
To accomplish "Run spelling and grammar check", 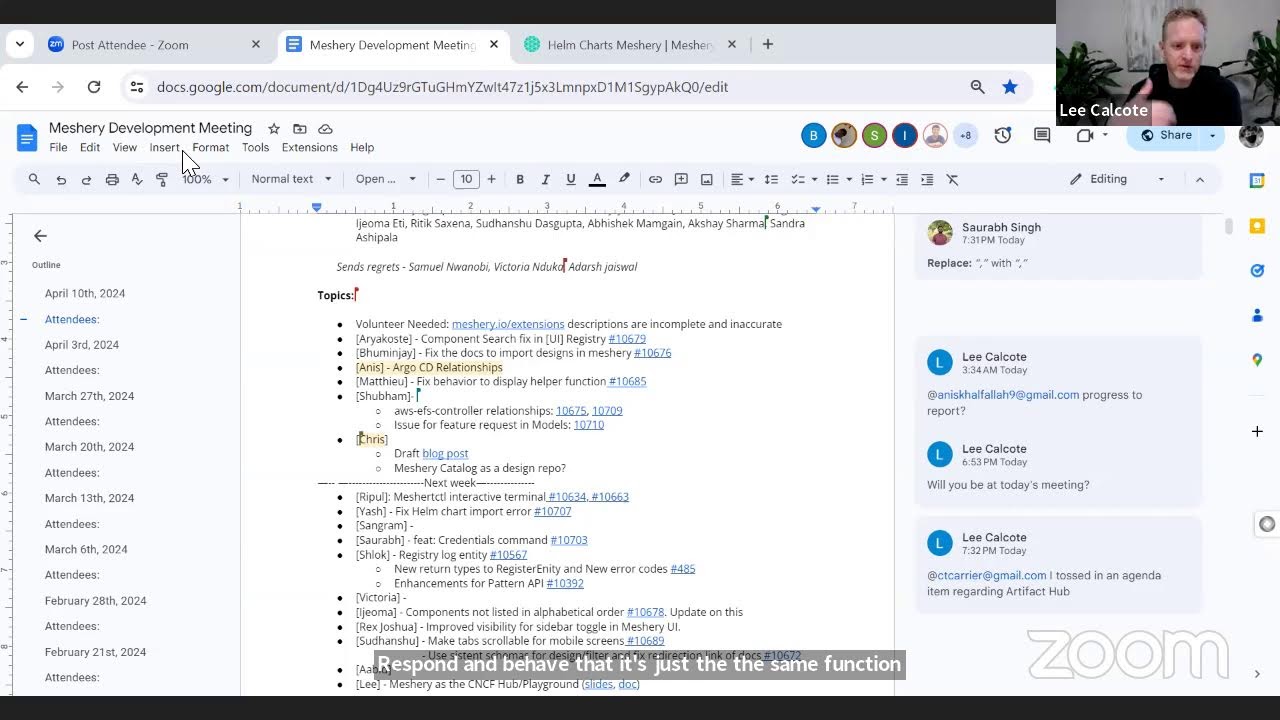I will pos(137,179).
